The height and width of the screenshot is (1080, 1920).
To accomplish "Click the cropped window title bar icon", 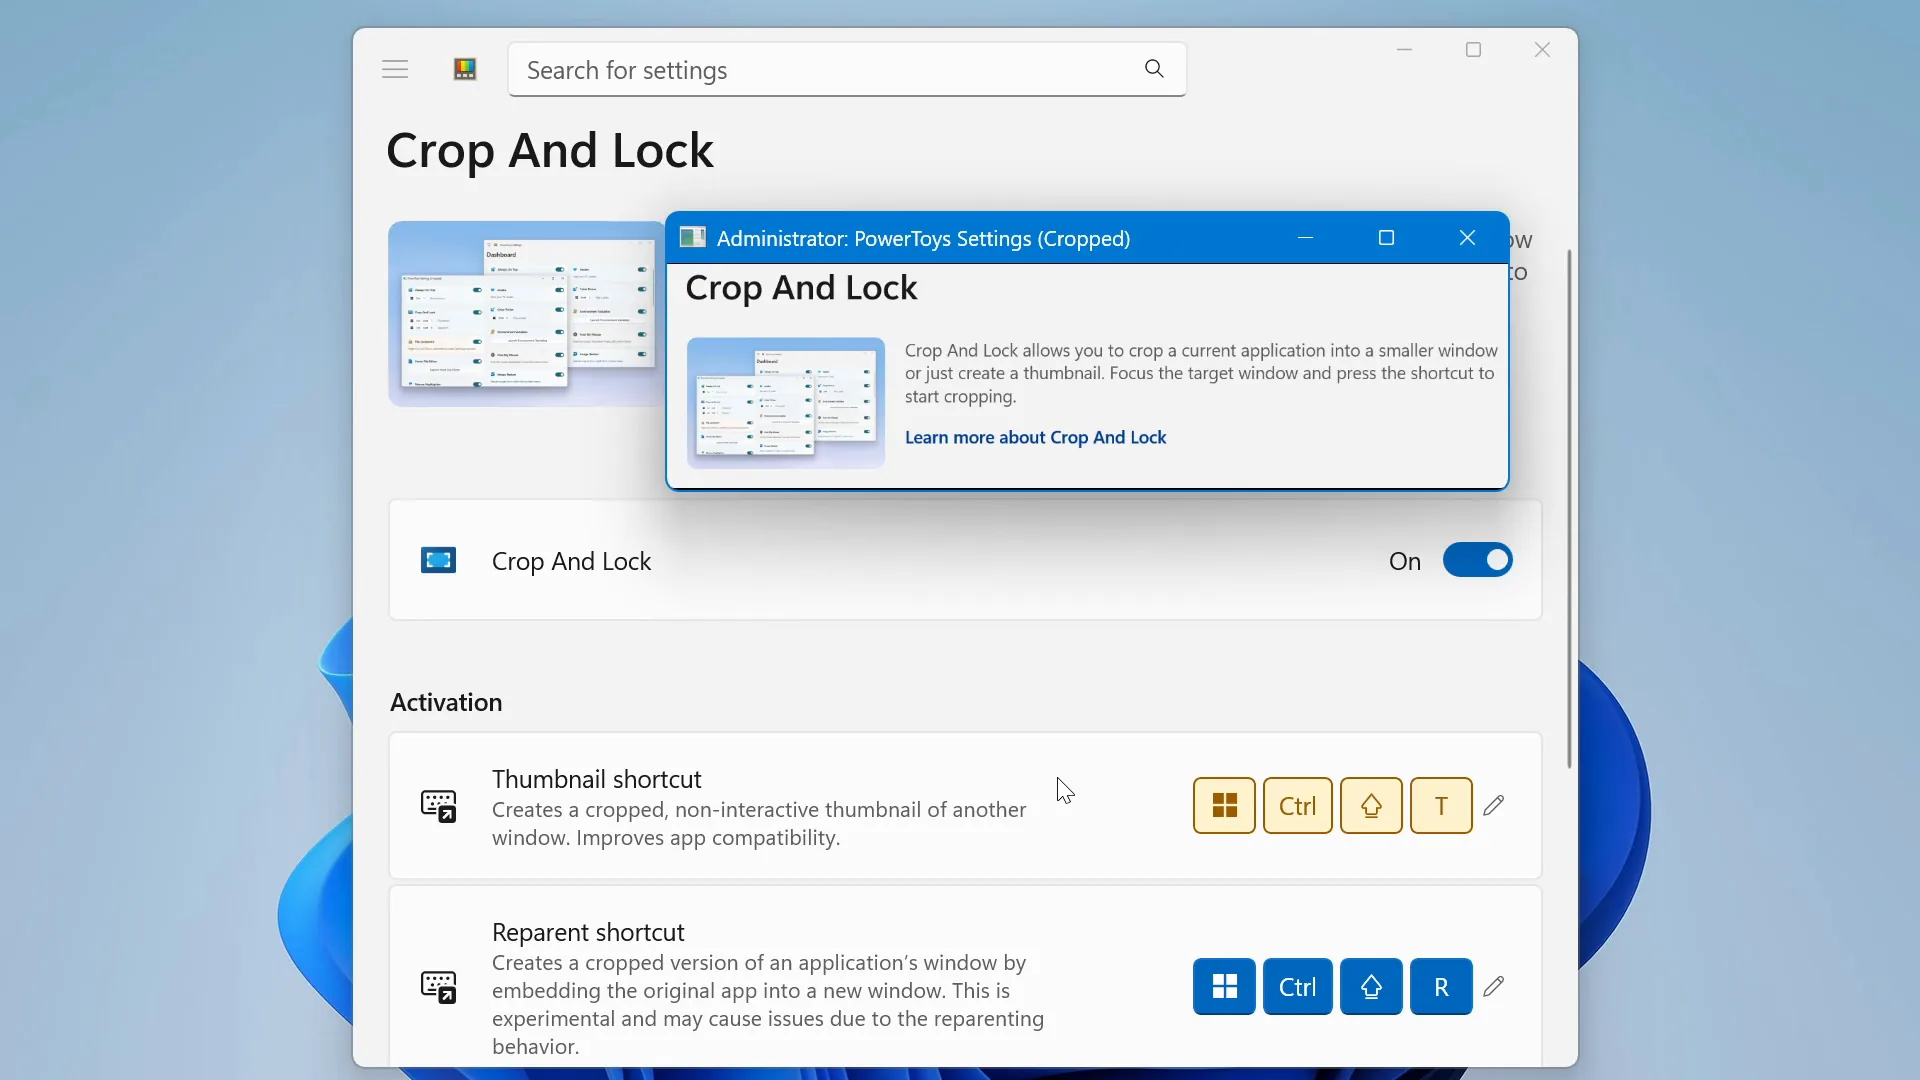I will point(692,237).
